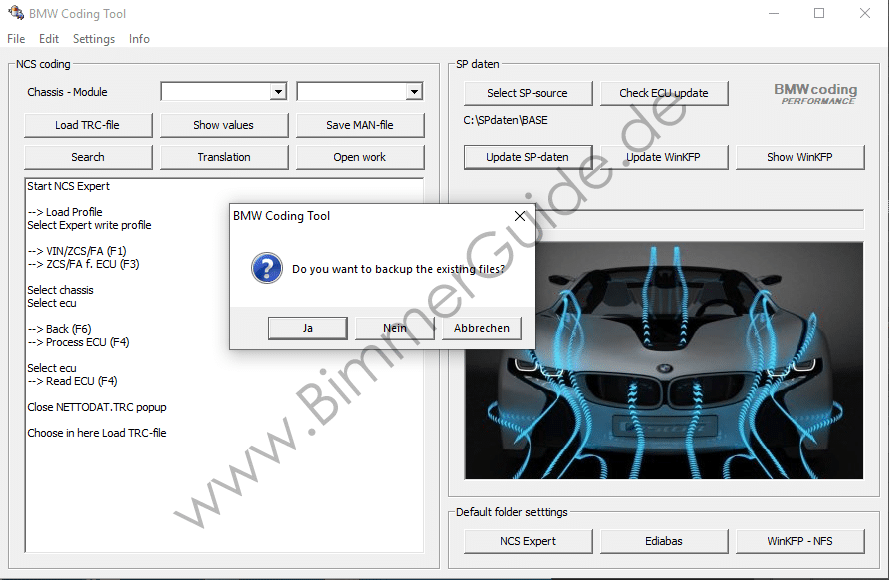Click Ja to backup existing files
Image resolution: width=890 pixels, height=581 pixels.
pos(308,328)
